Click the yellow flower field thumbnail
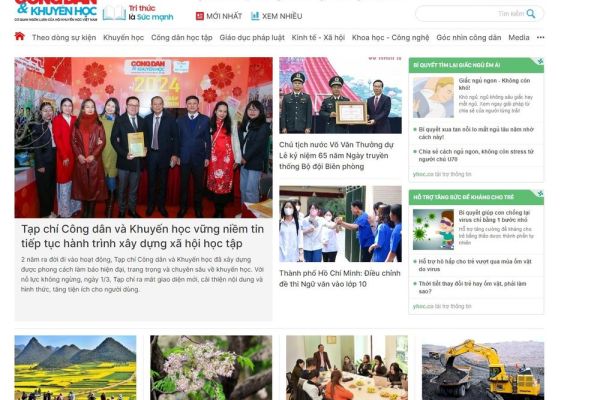 [x=75, y=367]
